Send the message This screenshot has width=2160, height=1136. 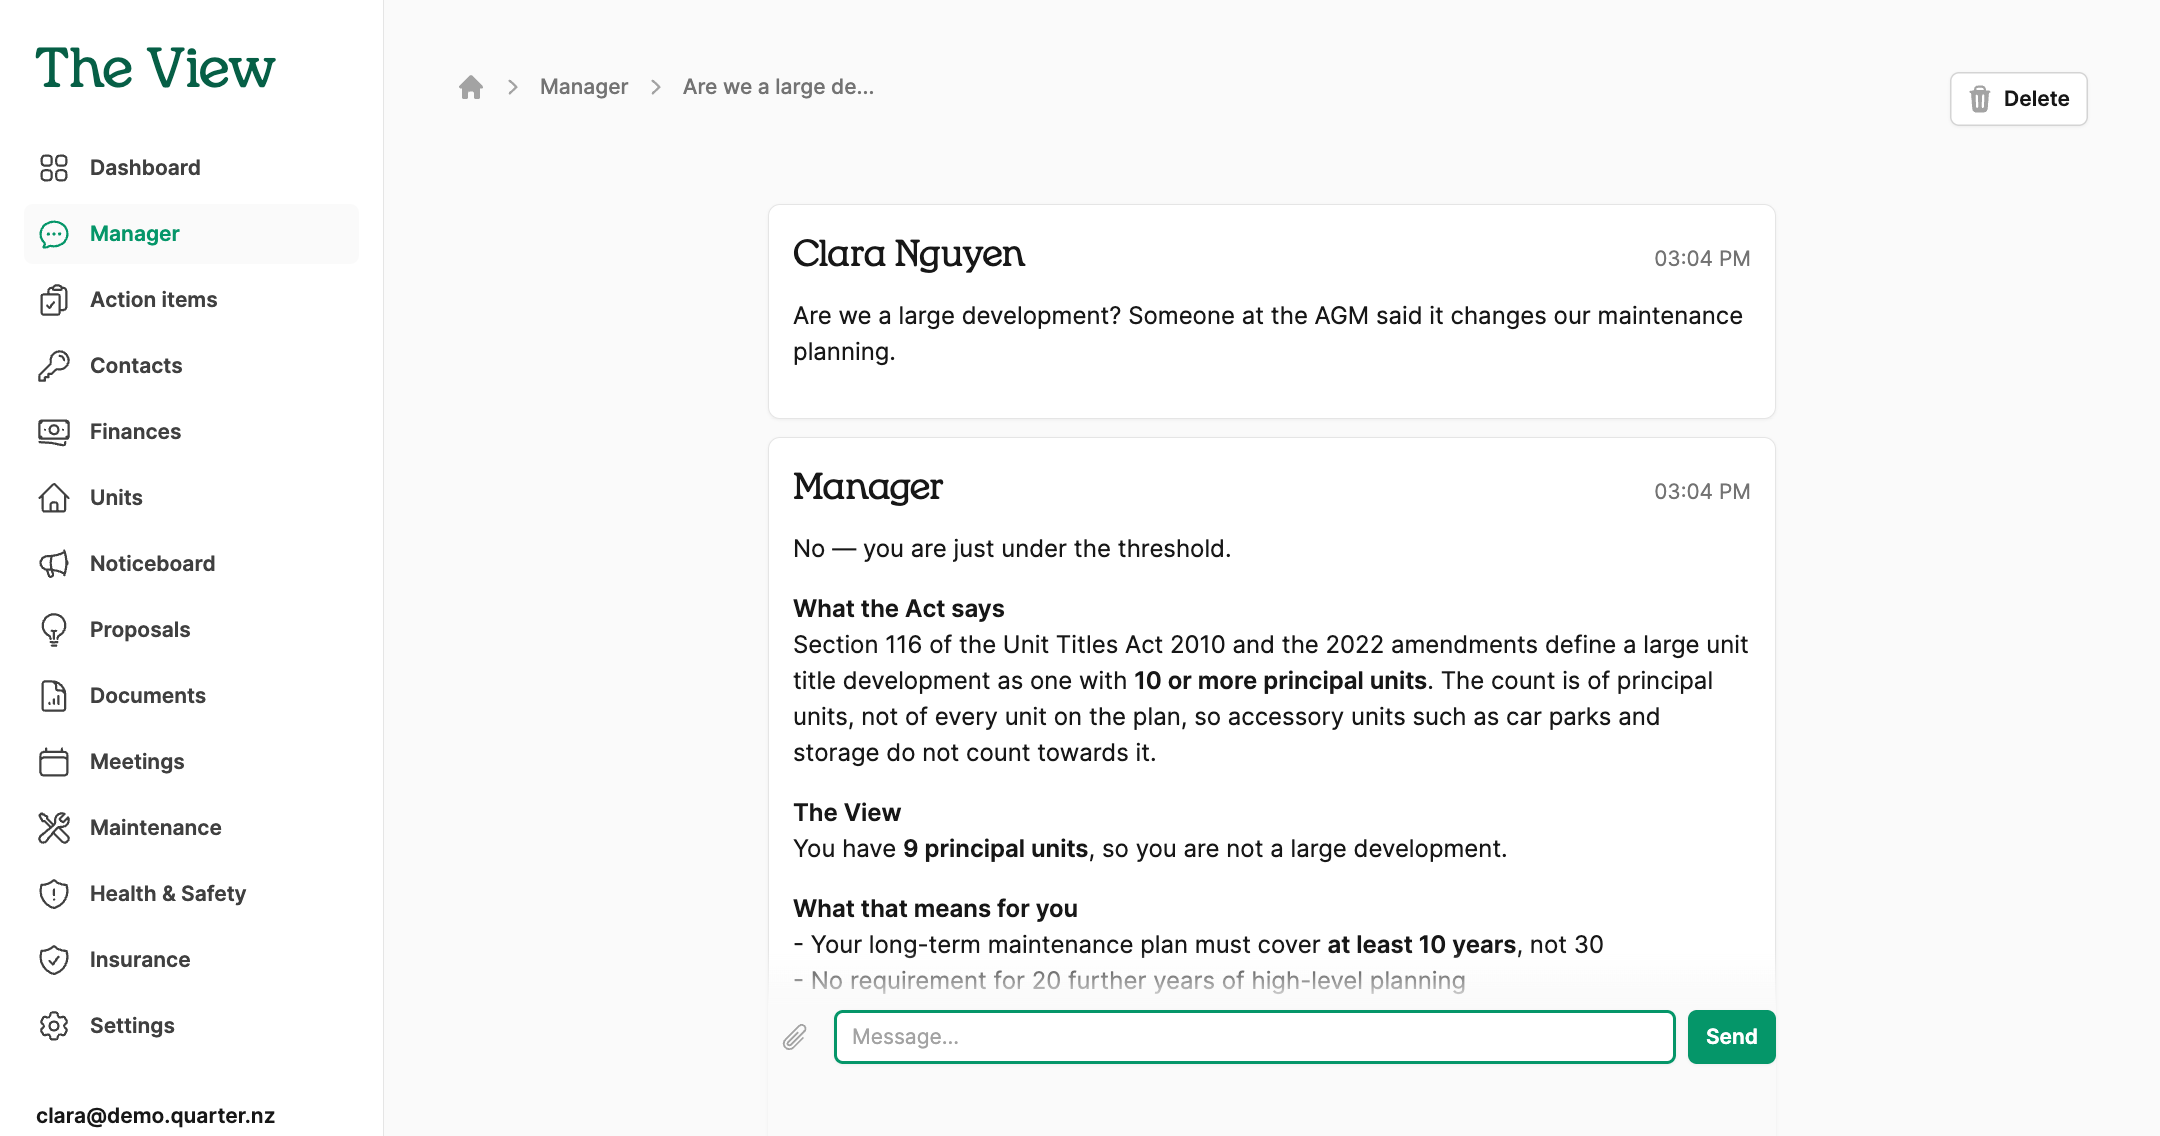pyautogui.click(x=1731, y=1037)
